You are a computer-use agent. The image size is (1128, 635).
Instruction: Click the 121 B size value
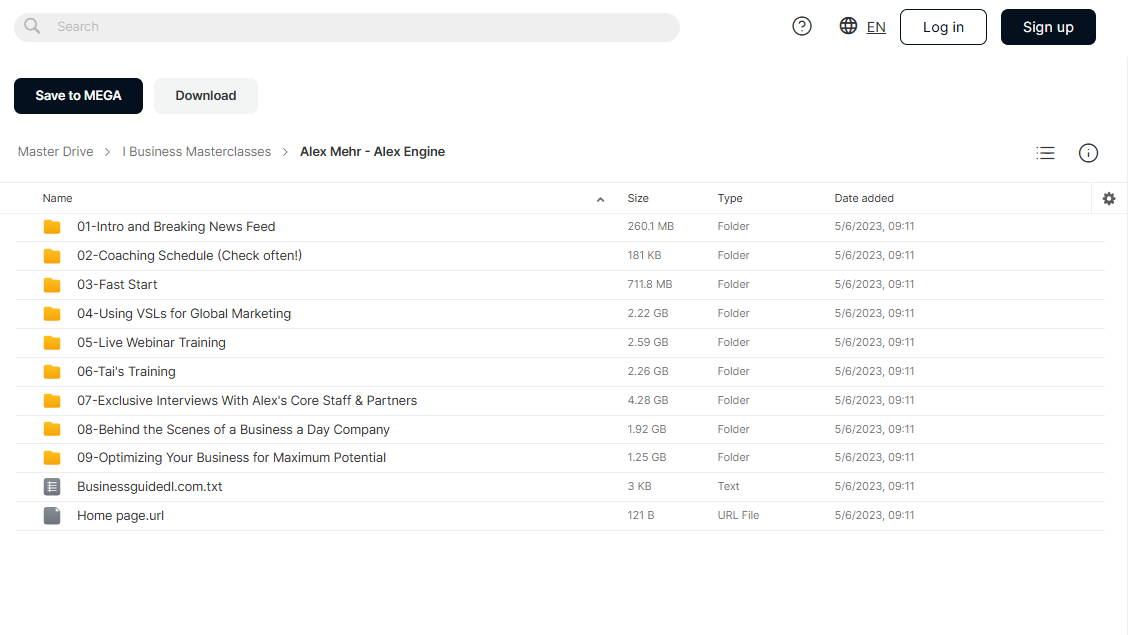pos(641,516)
